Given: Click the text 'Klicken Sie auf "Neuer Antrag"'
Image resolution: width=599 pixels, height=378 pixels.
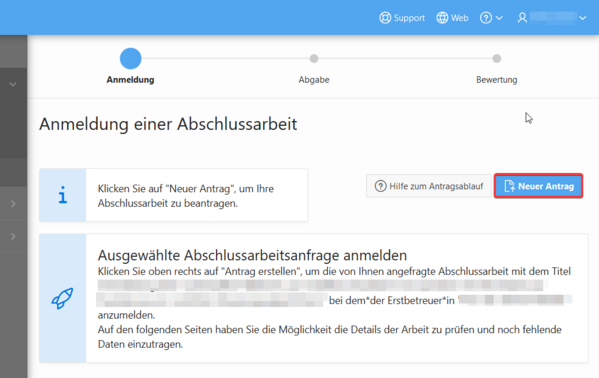Looking at the screenshot, I should click(166, 189).
